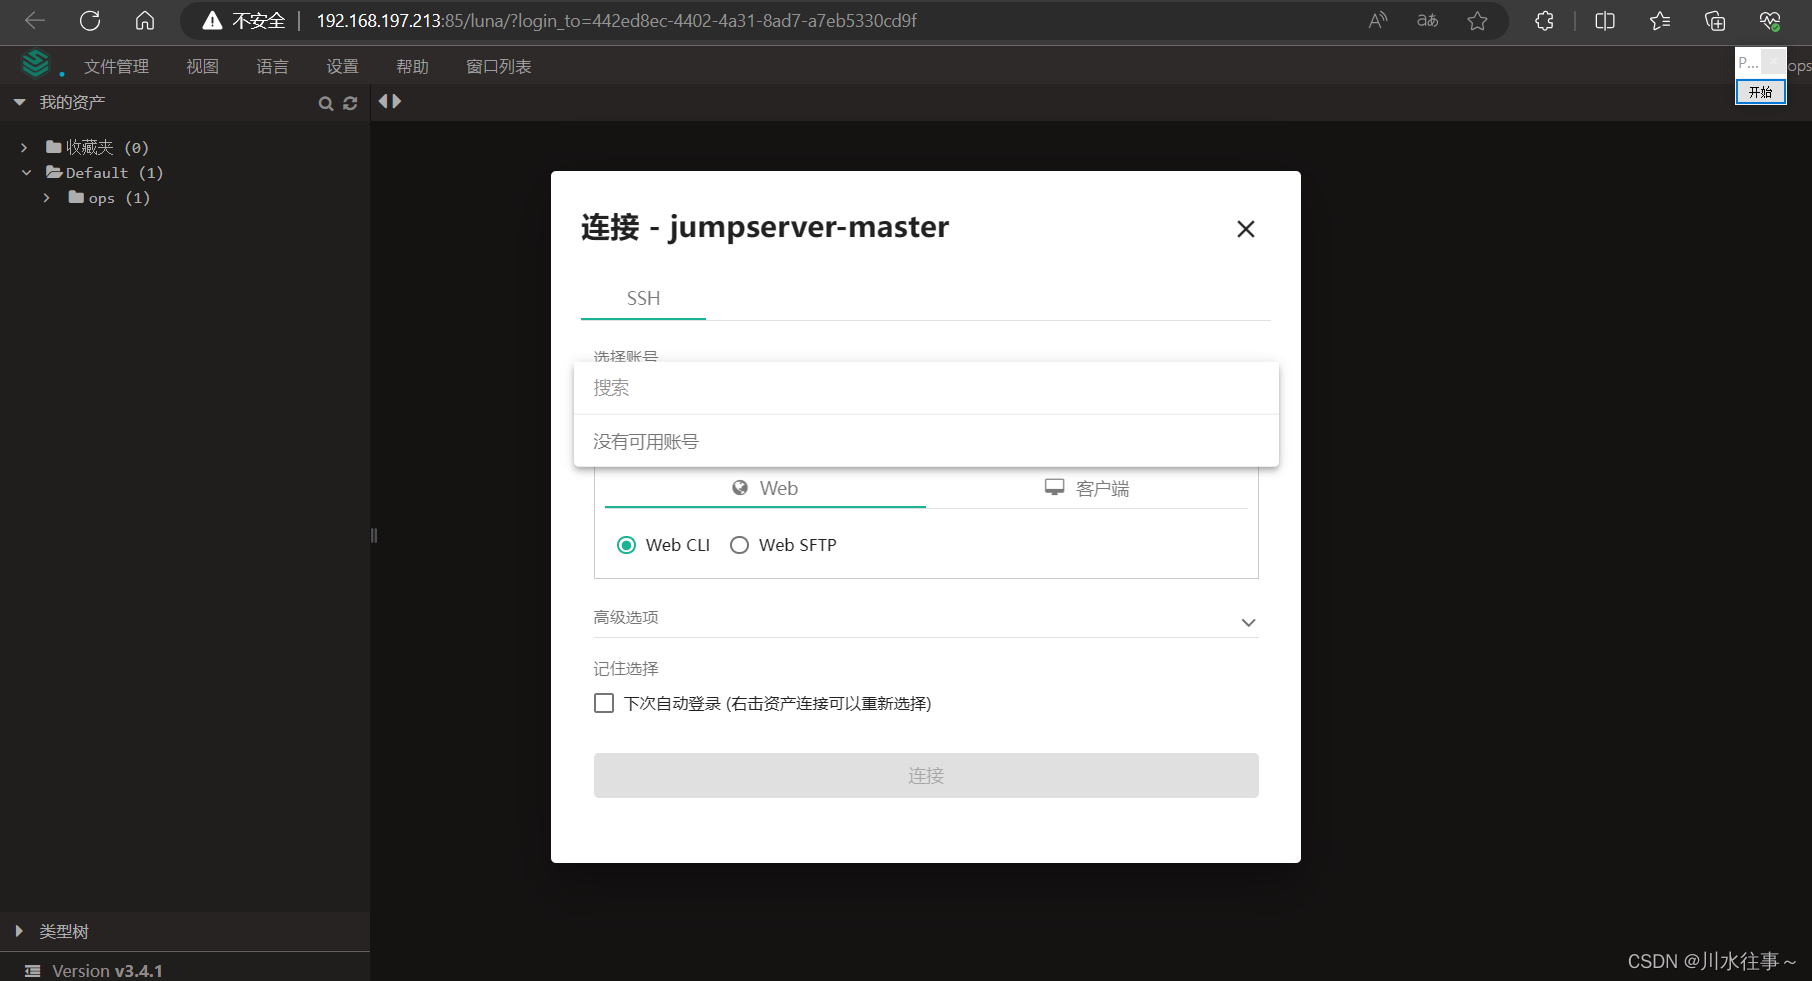Open the favorites list icon
The image size is (1812, 981).
1660,20
